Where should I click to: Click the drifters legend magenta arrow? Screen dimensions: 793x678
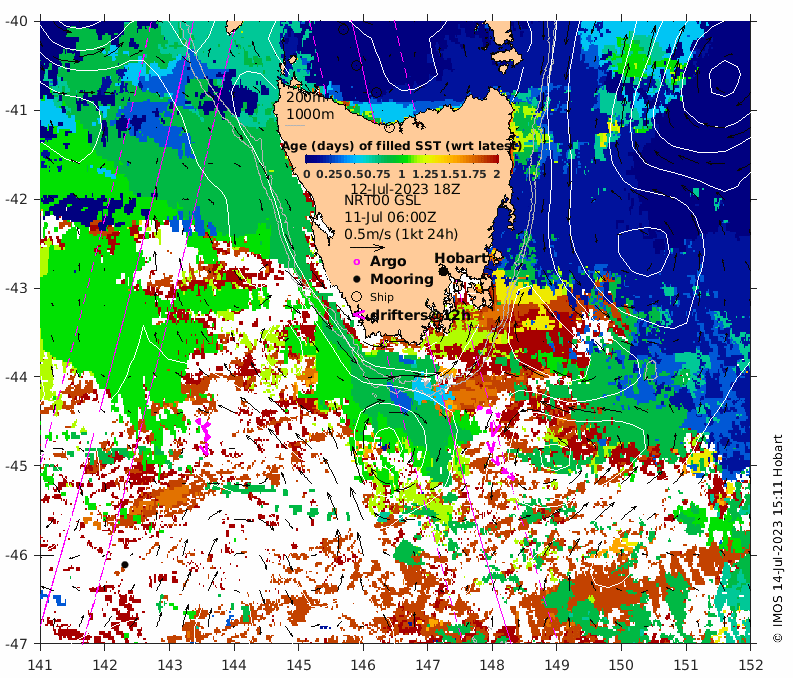pyautogui.click(x=359, y=314)
